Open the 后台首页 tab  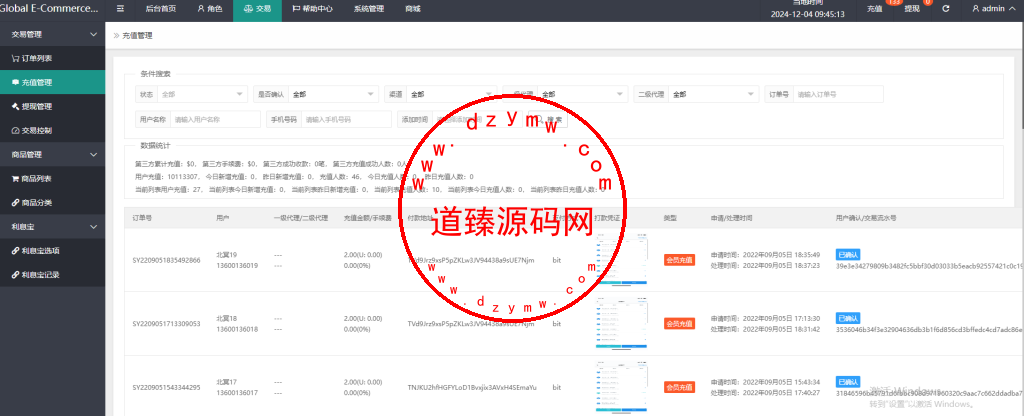coord(160,9)
